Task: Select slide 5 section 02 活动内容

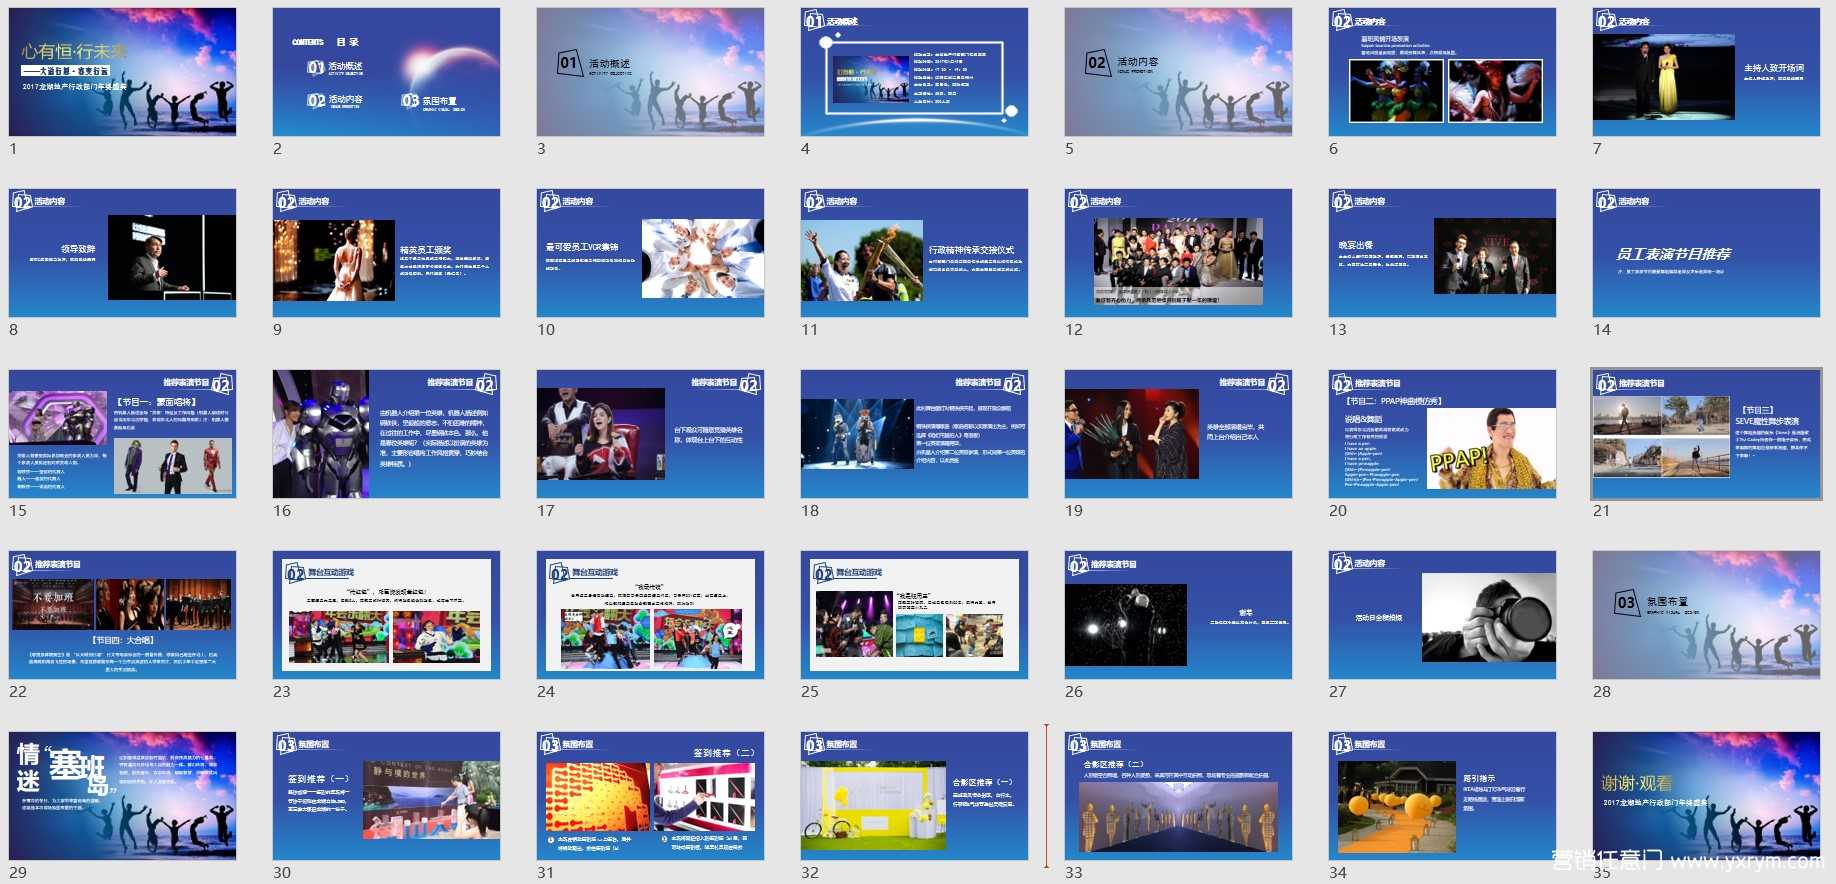Action: click(1179, 72)
